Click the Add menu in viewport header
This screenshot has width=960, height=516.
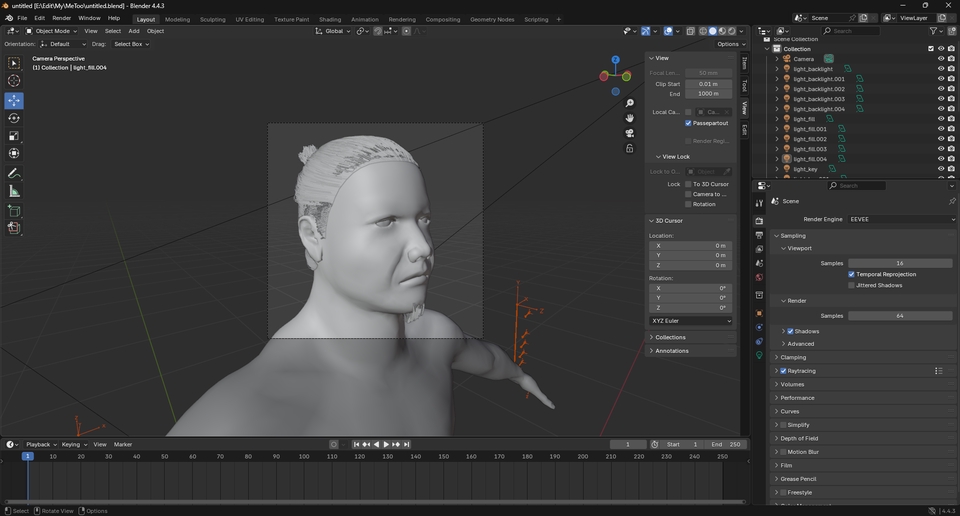point(134,31)
